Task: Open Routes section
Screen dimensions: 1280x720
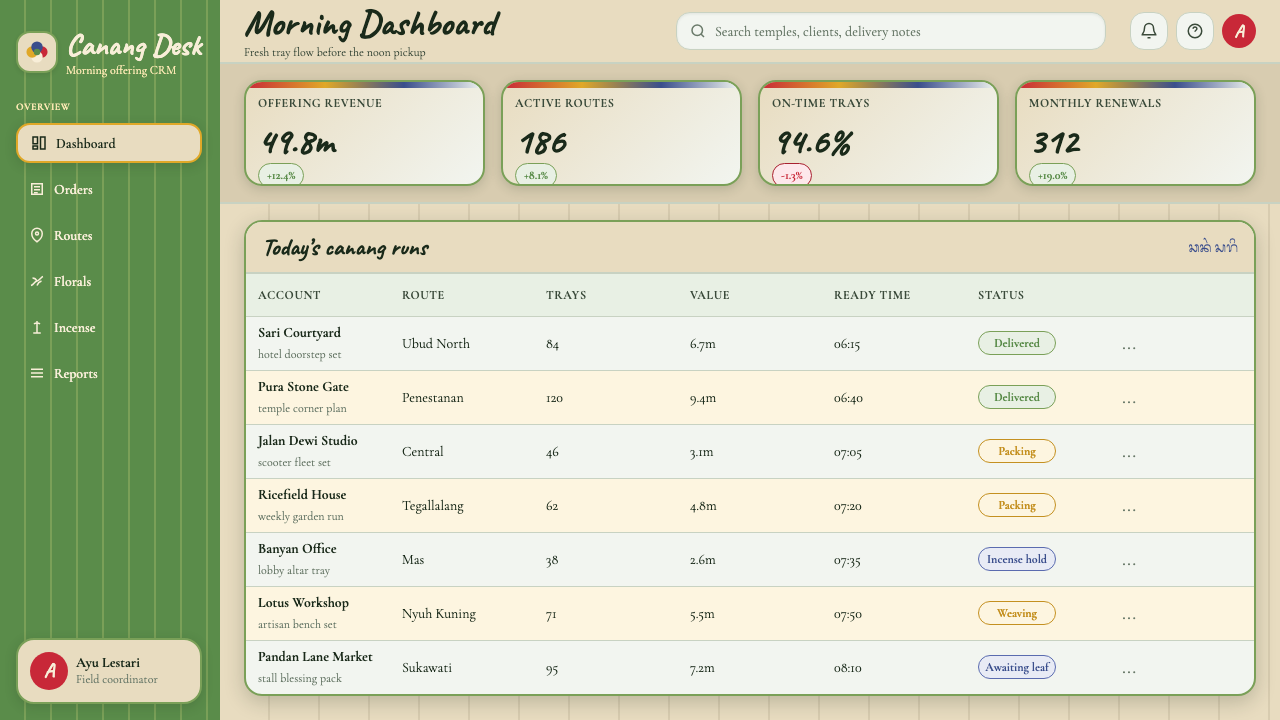Action: point(109,235)
